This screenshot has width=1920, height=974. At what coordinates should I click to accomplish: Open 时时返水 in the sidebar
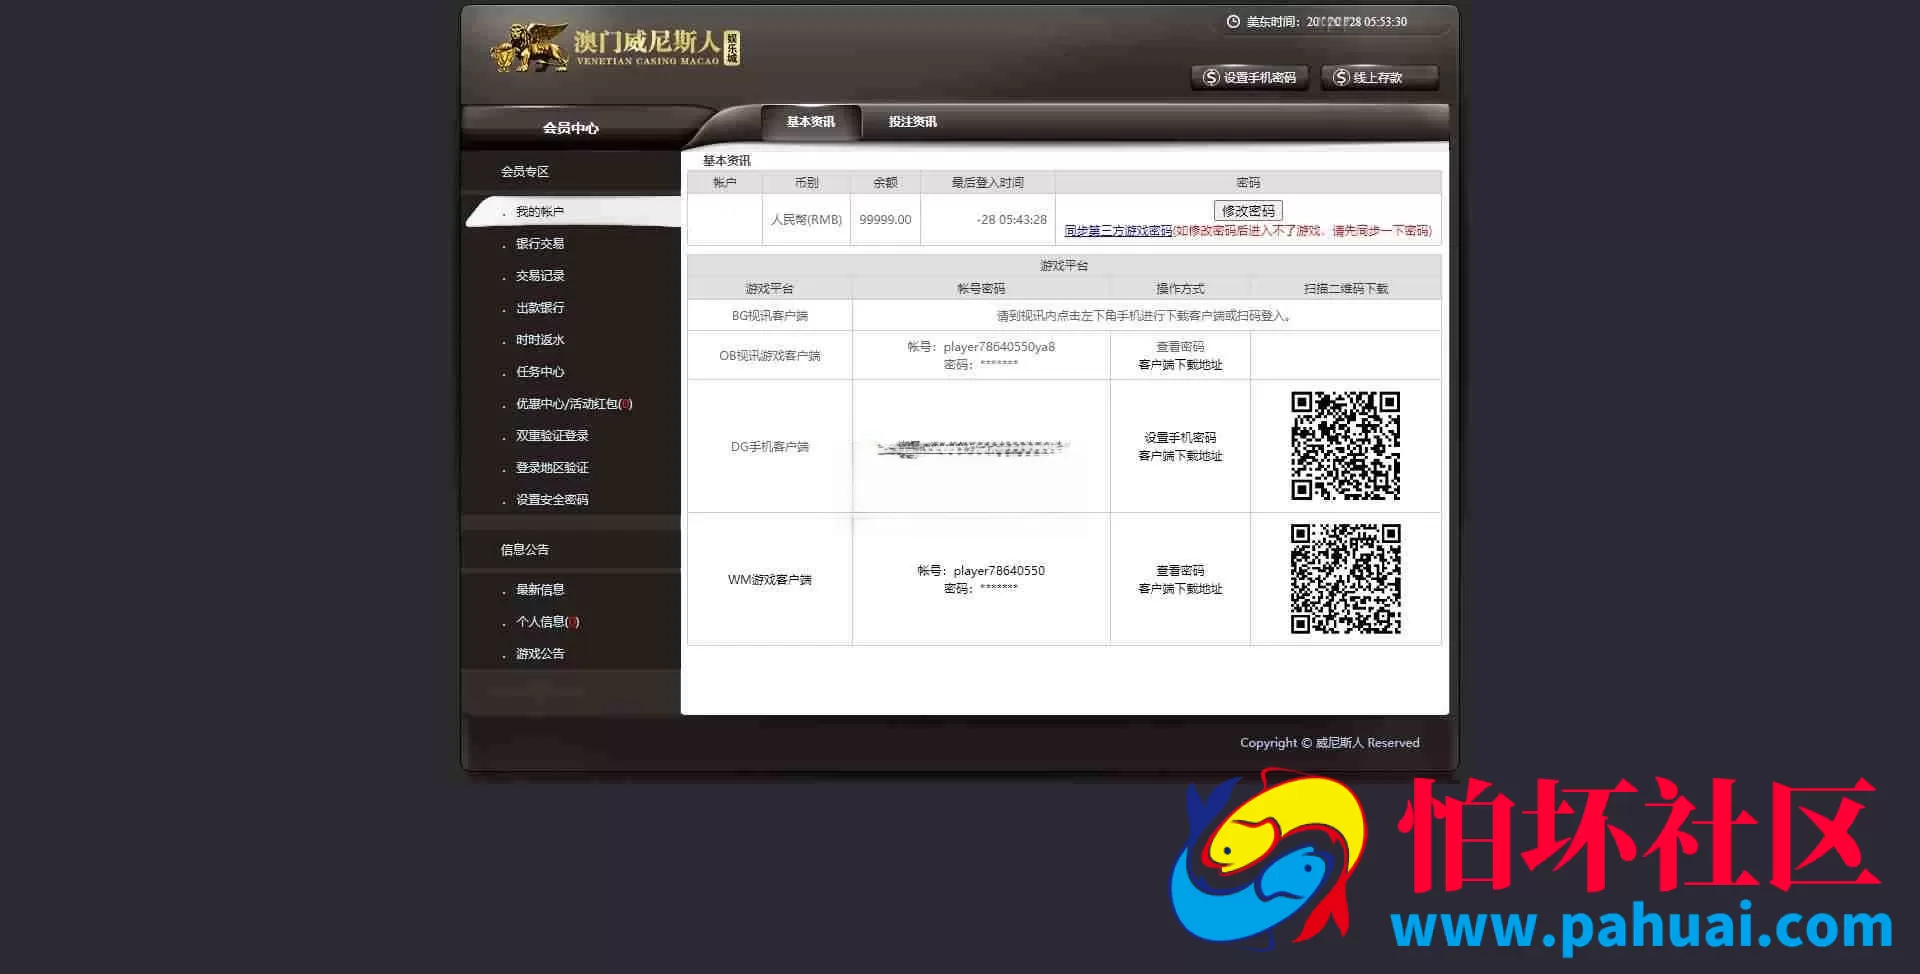[x=540, y=340]
